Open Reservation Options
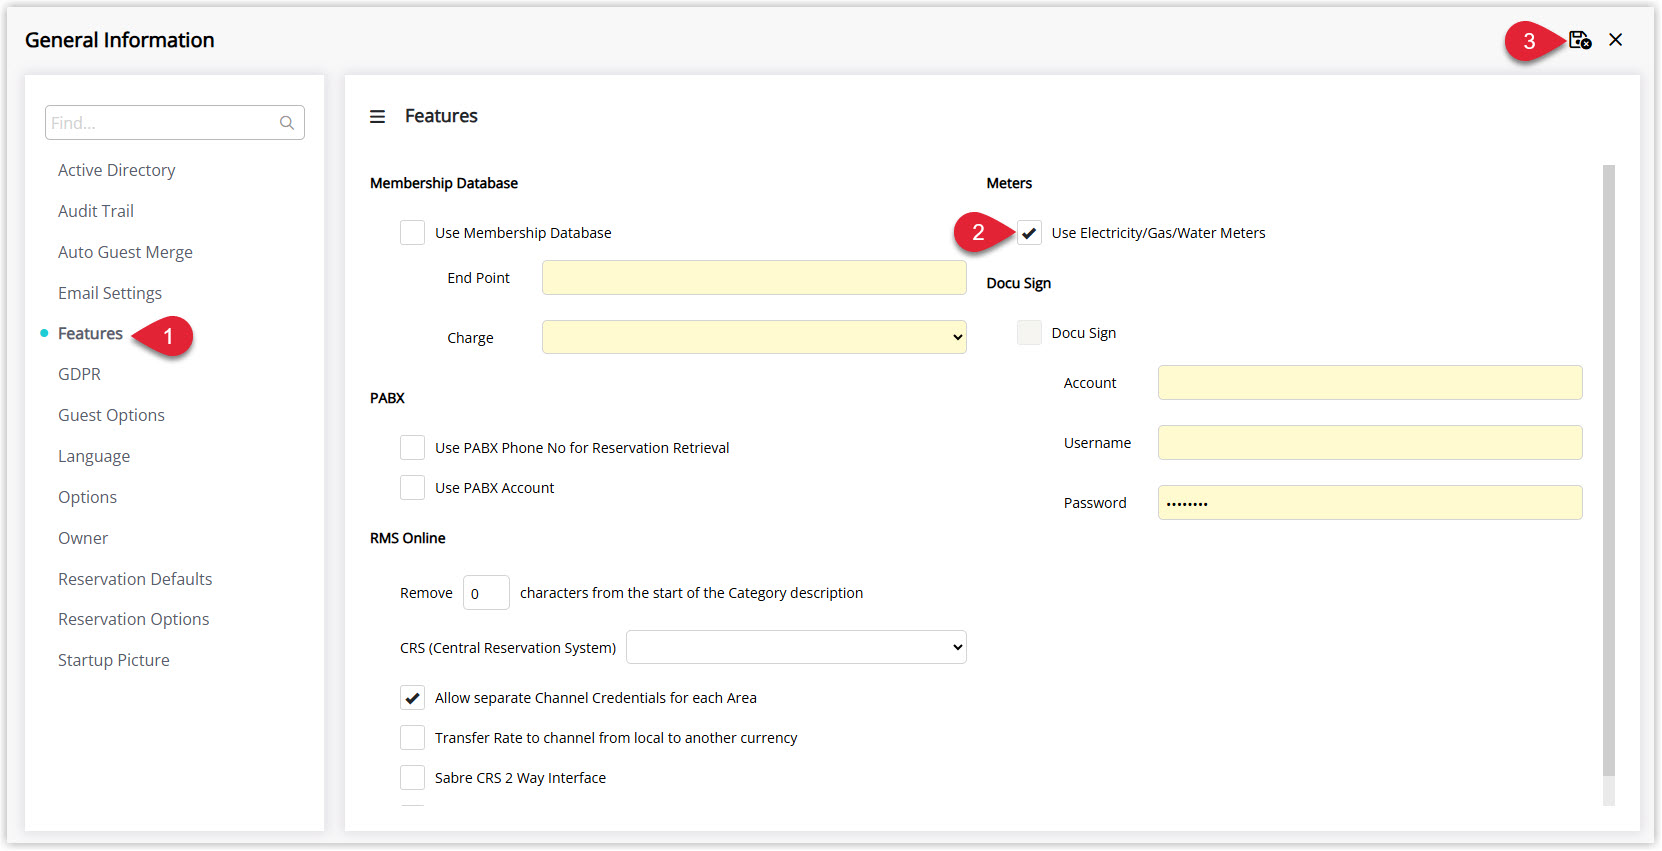The image size is (1662, 851). click(134, 619)
